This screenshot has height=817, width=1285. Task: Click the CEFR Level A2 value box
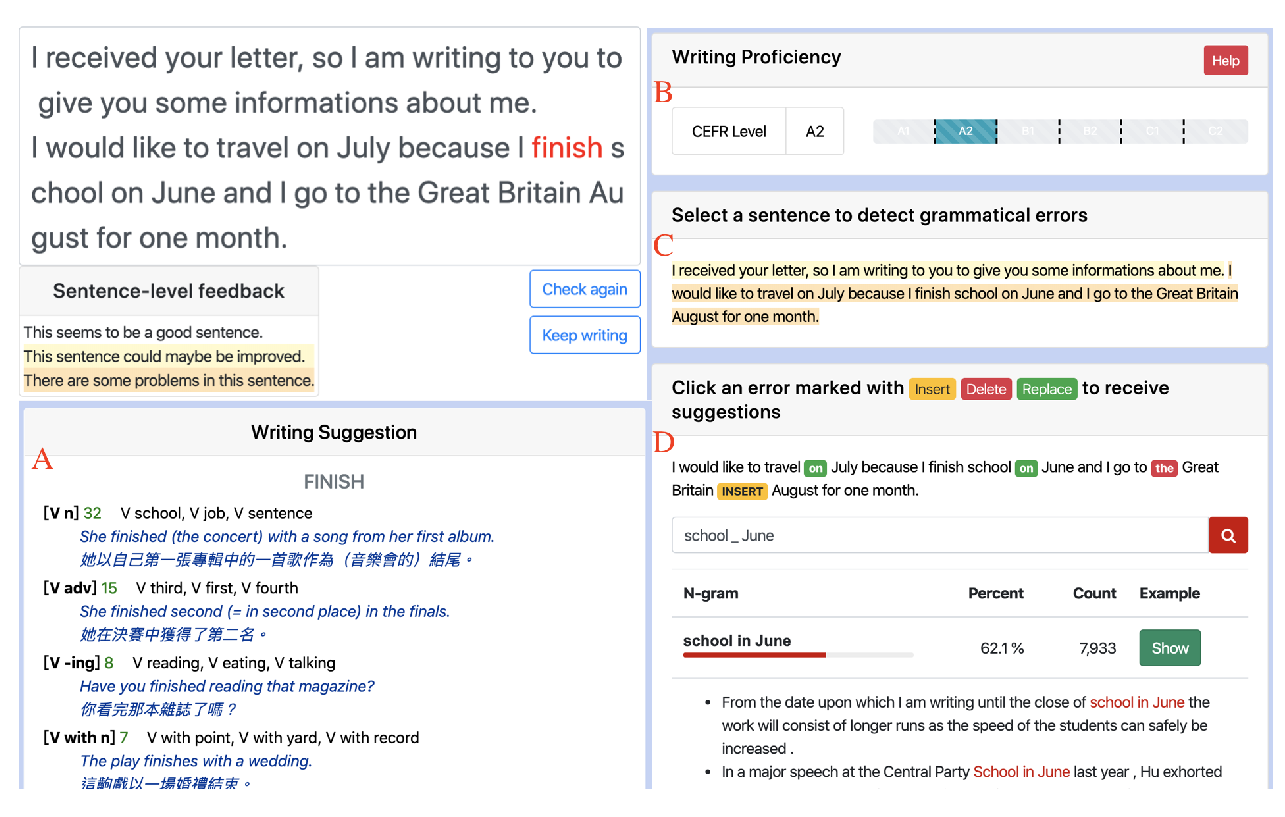(x=815, y=131)
